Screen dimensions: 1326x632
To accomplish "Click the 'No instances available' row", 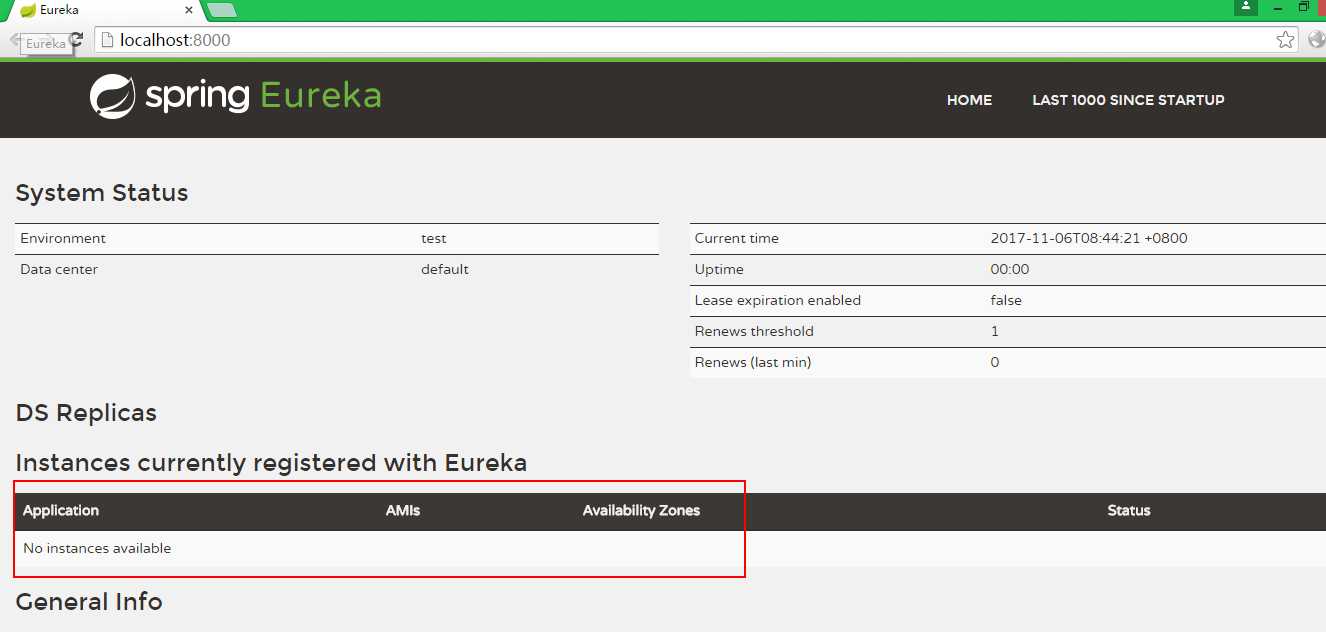I will tap(670, 548).
